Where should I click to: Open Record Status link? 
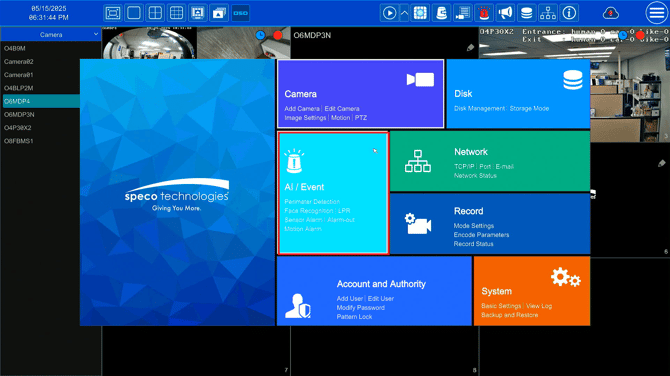click(473, 244)
